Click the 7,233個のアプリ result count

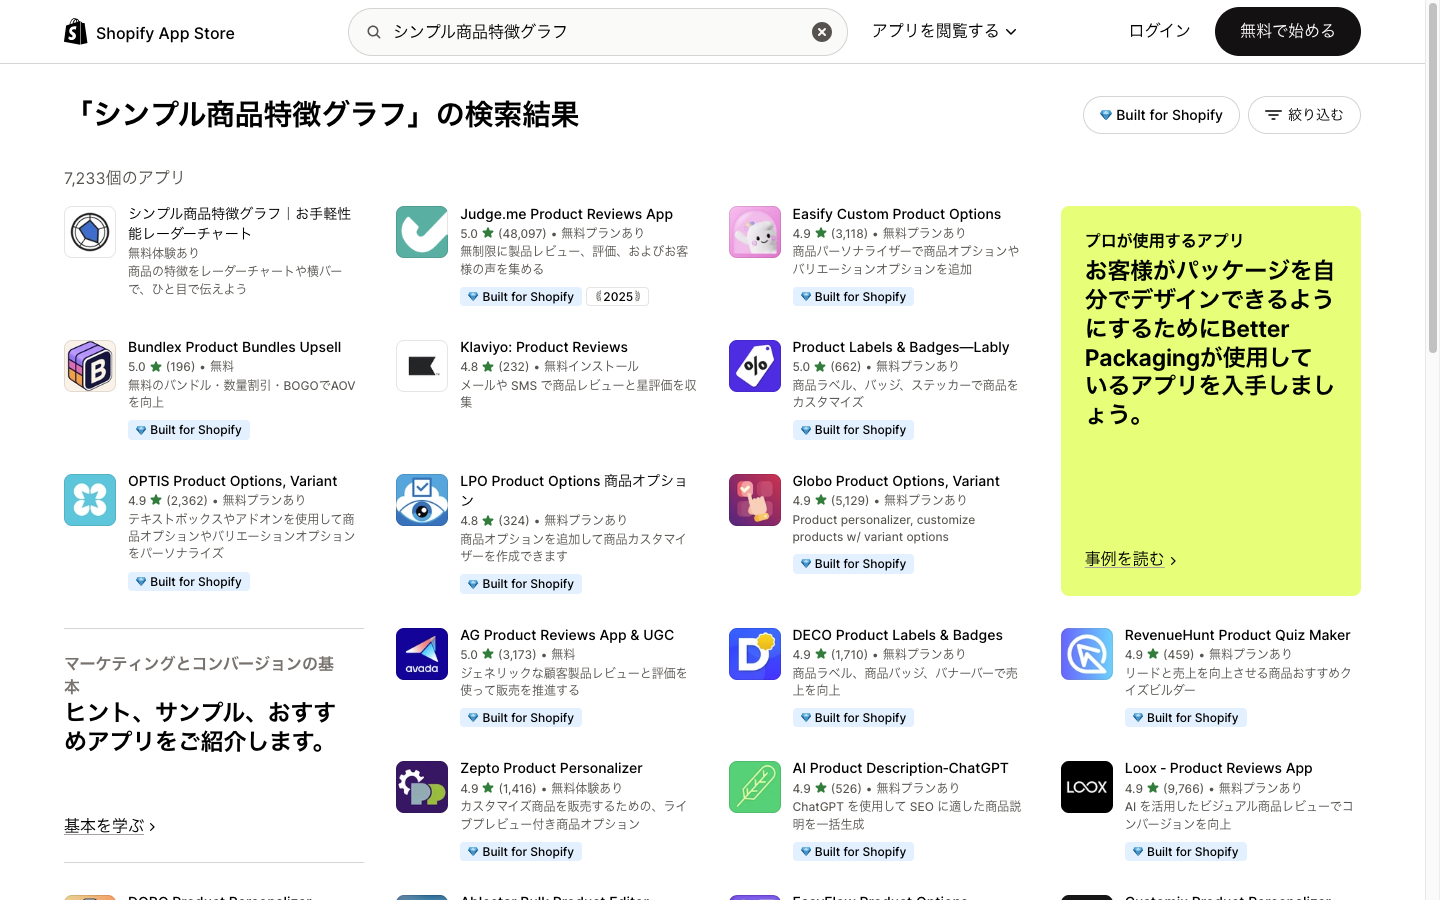pos(125,178)
